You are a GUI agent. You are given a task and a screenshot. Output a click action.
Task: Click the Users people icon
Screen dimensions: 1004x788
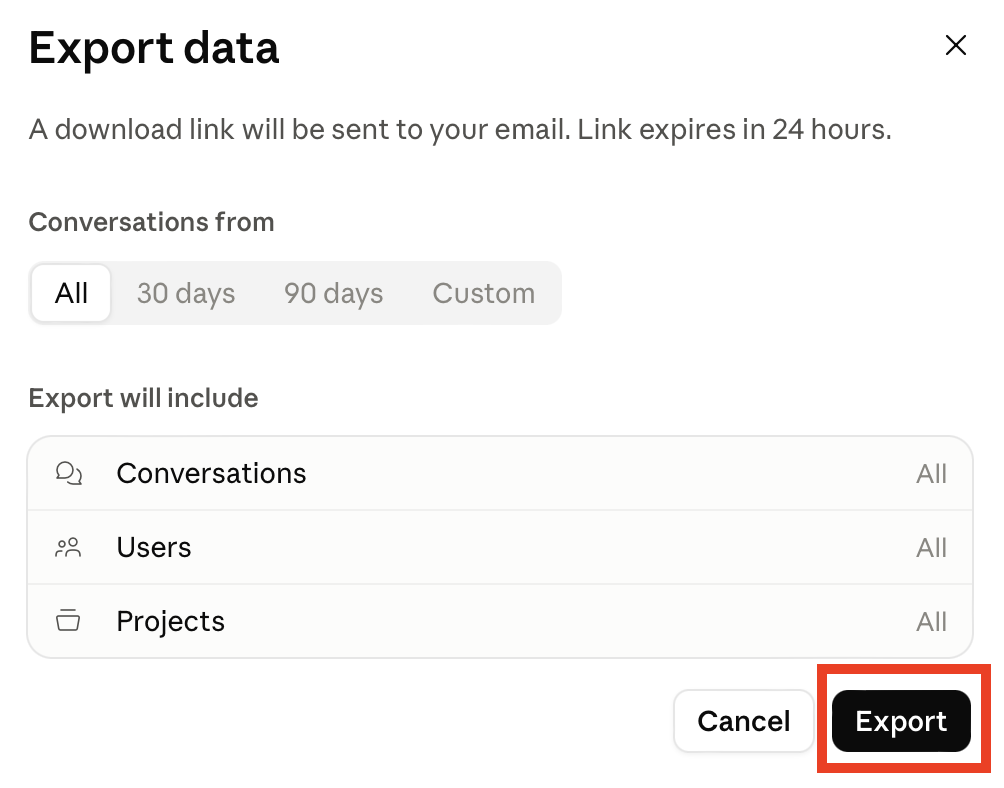click(69, 548)
